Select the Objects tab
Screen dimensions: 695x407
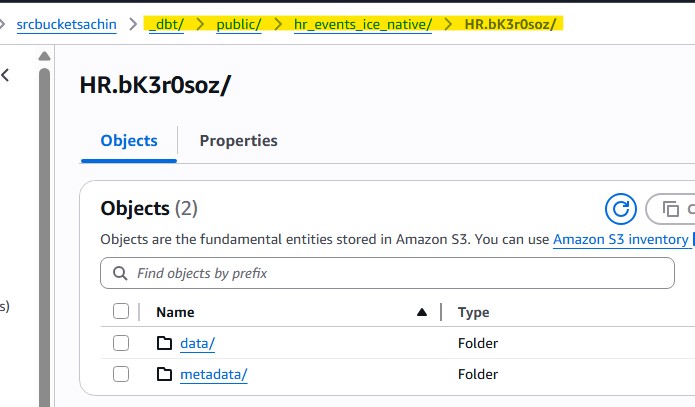[129, 141]
